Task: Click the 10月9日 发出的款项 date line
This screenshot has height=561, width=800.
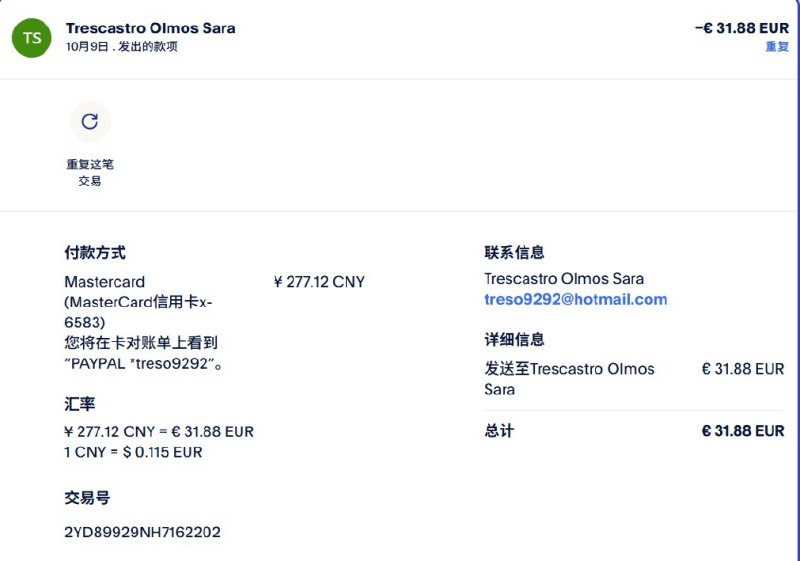Action: 121,47
